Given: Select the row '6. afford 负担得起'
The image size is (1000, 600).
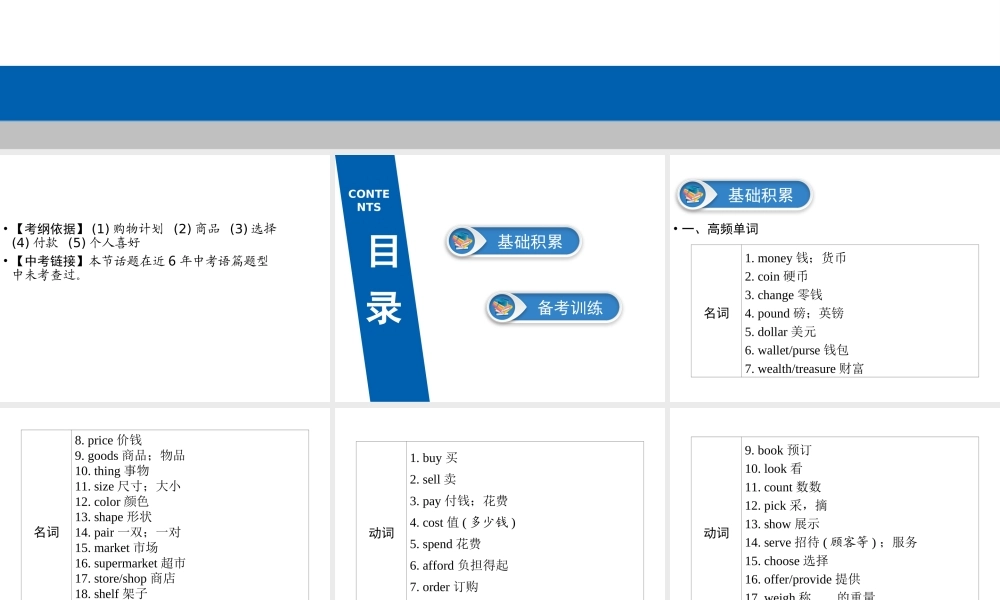Looking at the screenshot, I should click(459, 566).
